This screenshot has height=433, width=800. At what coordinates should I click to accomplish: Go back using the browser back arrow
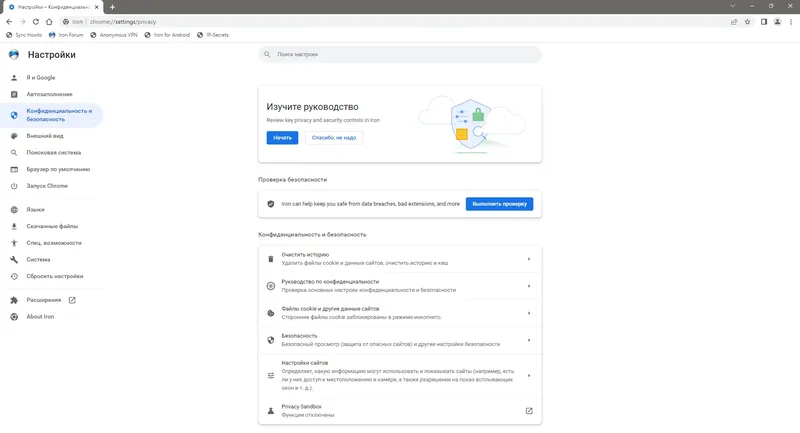9,21
